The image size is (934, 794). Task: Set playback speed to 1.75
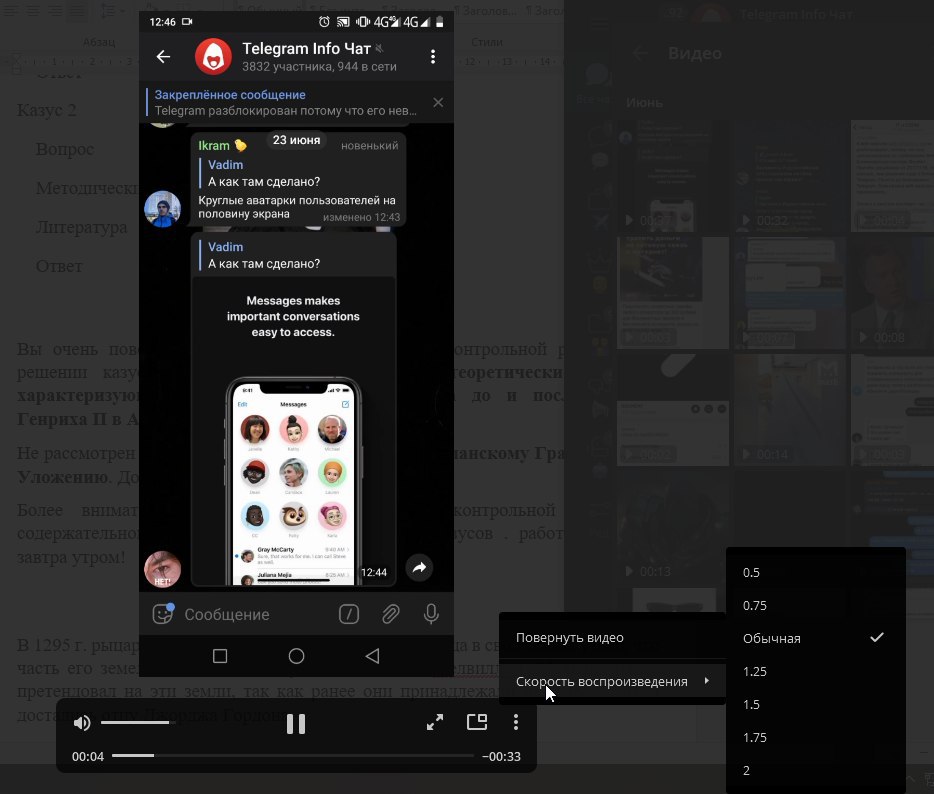(x=815, y=737)
